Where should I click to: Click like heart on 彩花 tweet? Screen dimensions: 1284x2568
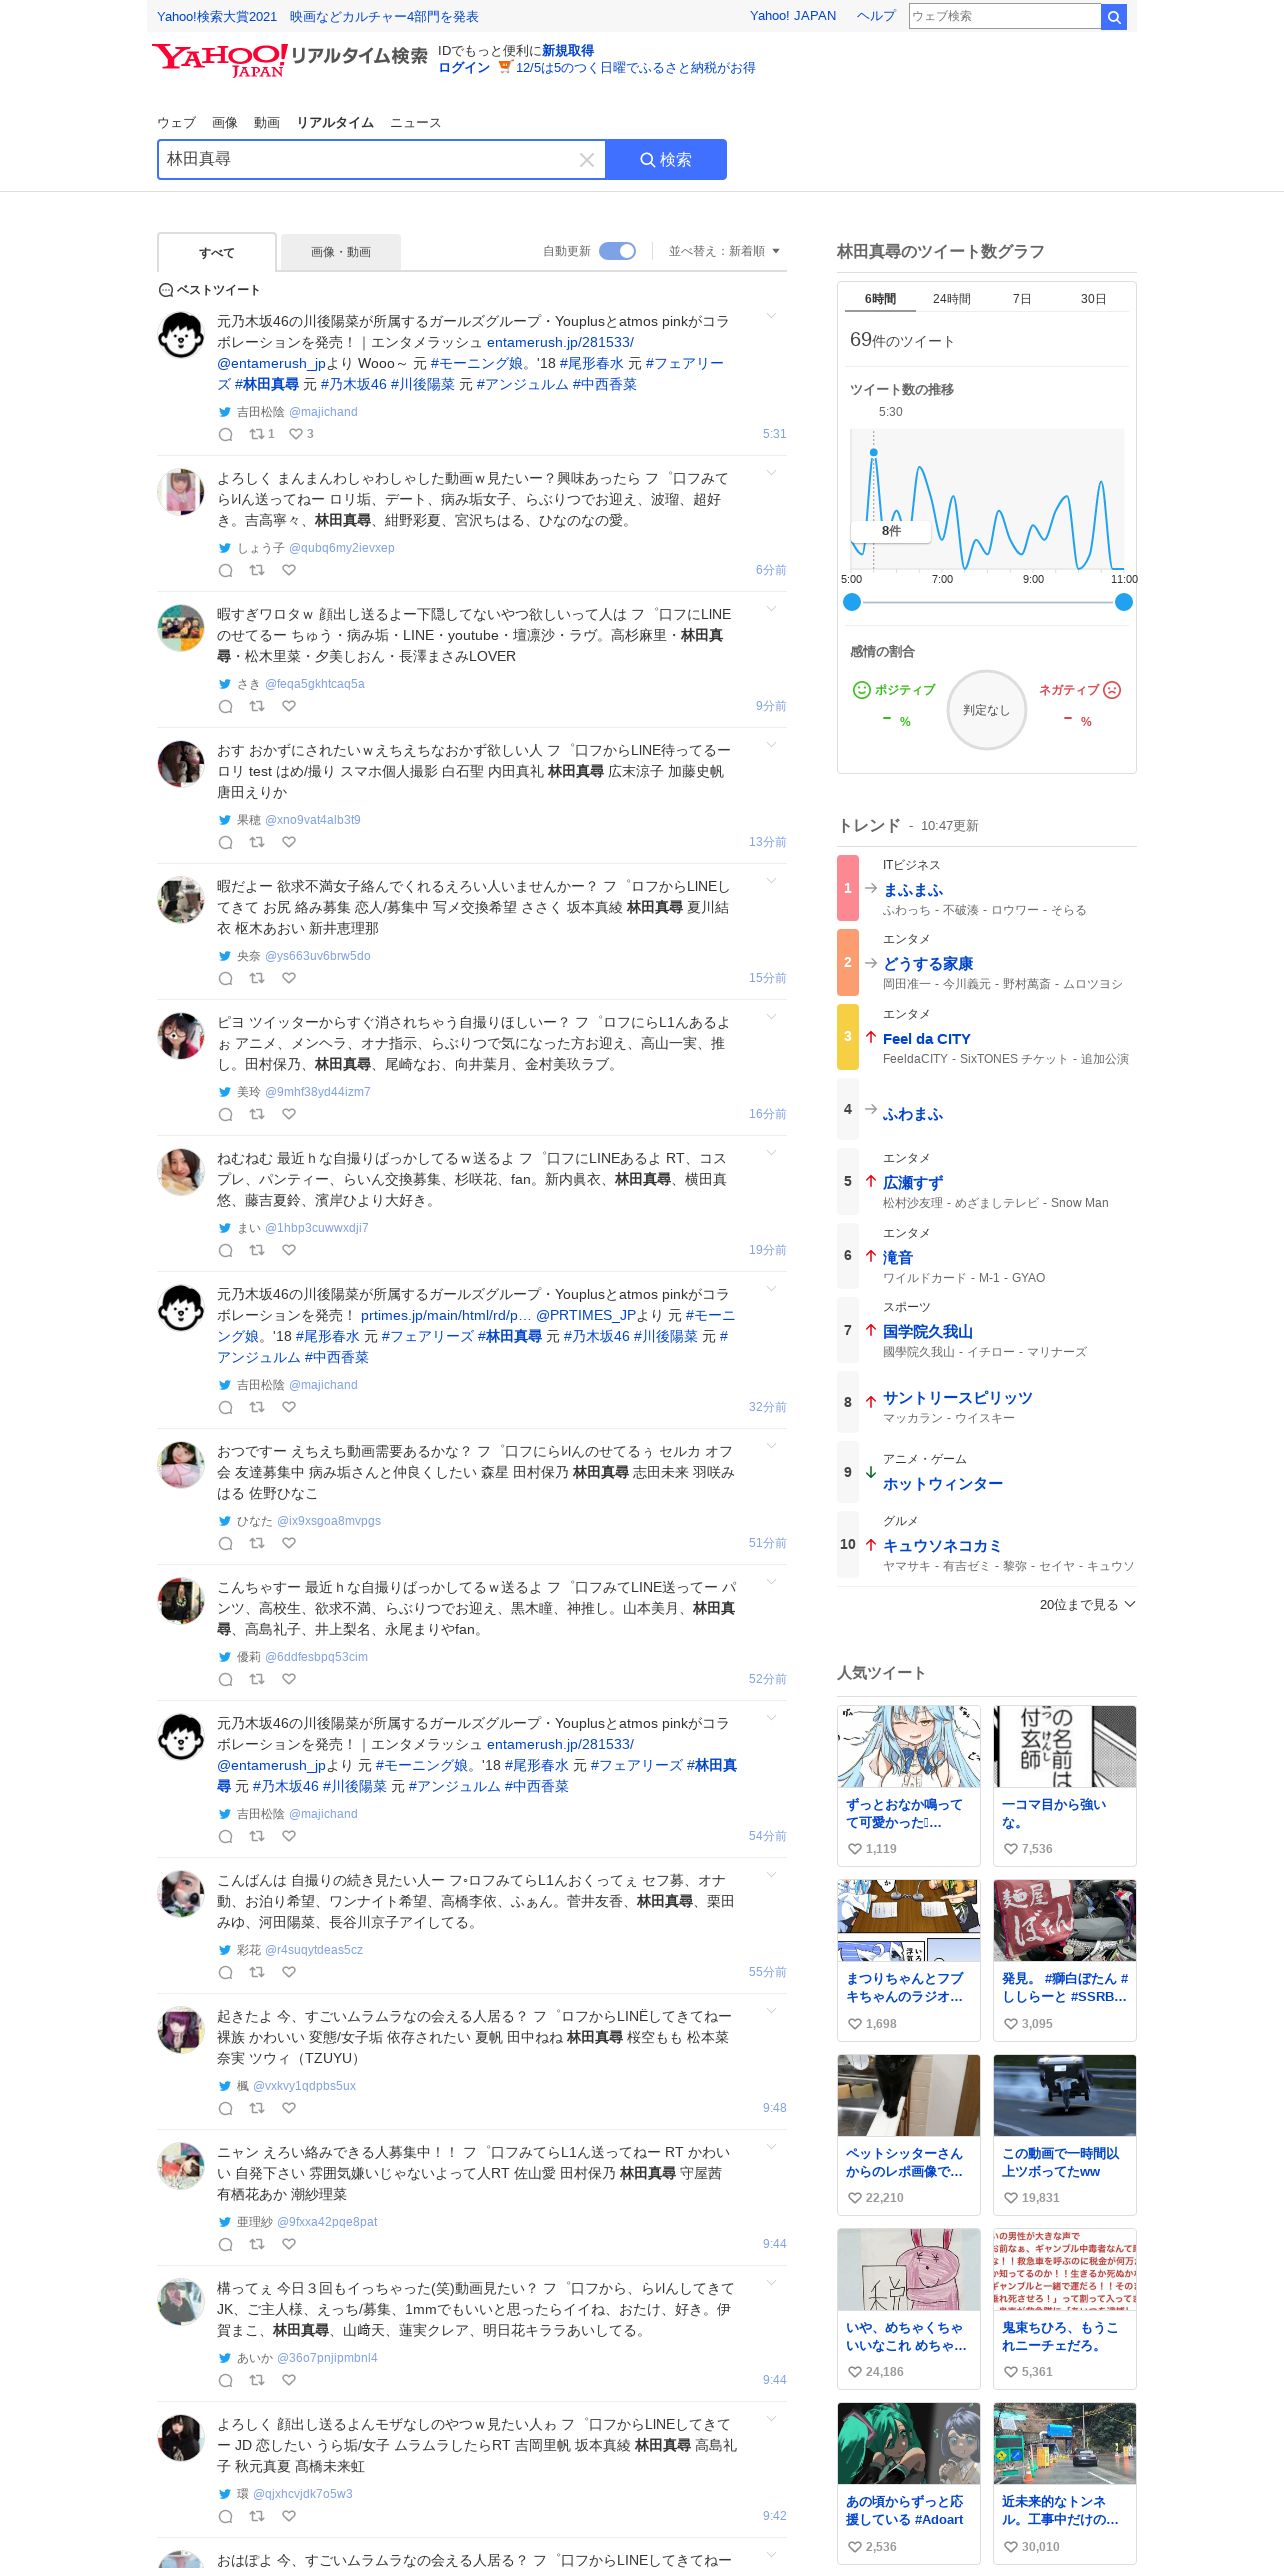[289, 1972]
